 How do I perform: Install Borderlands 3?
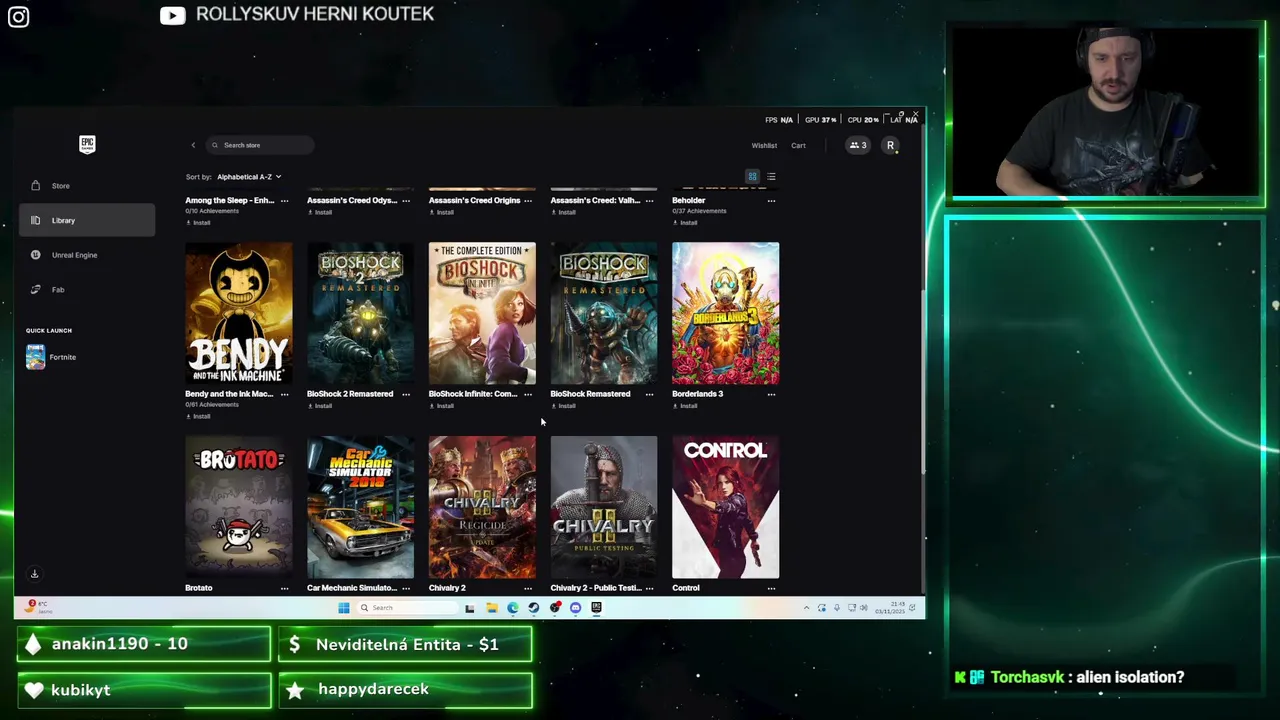tap(685, 406)
